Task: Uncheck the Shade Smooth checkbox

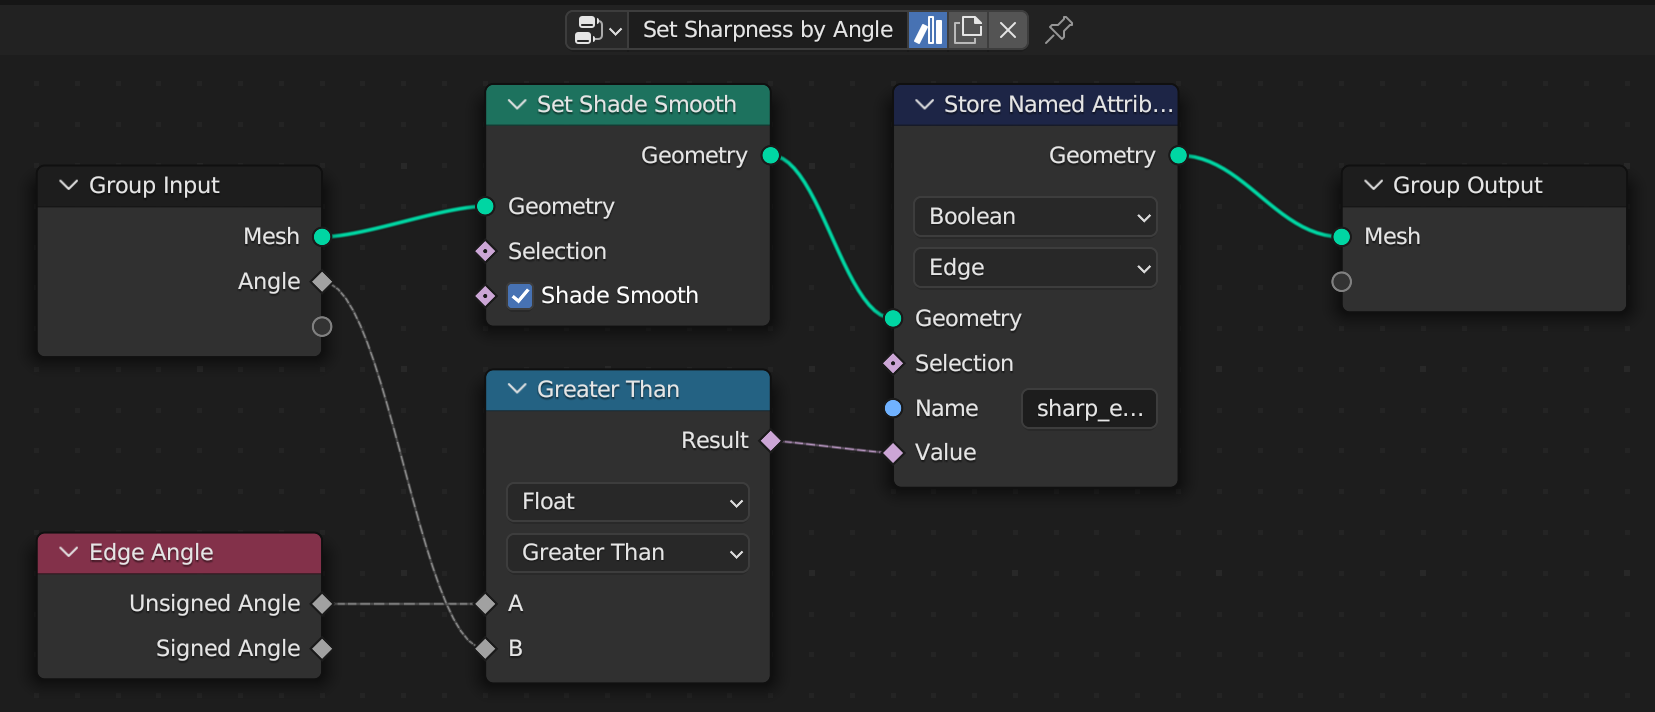Action: point(520,296)
